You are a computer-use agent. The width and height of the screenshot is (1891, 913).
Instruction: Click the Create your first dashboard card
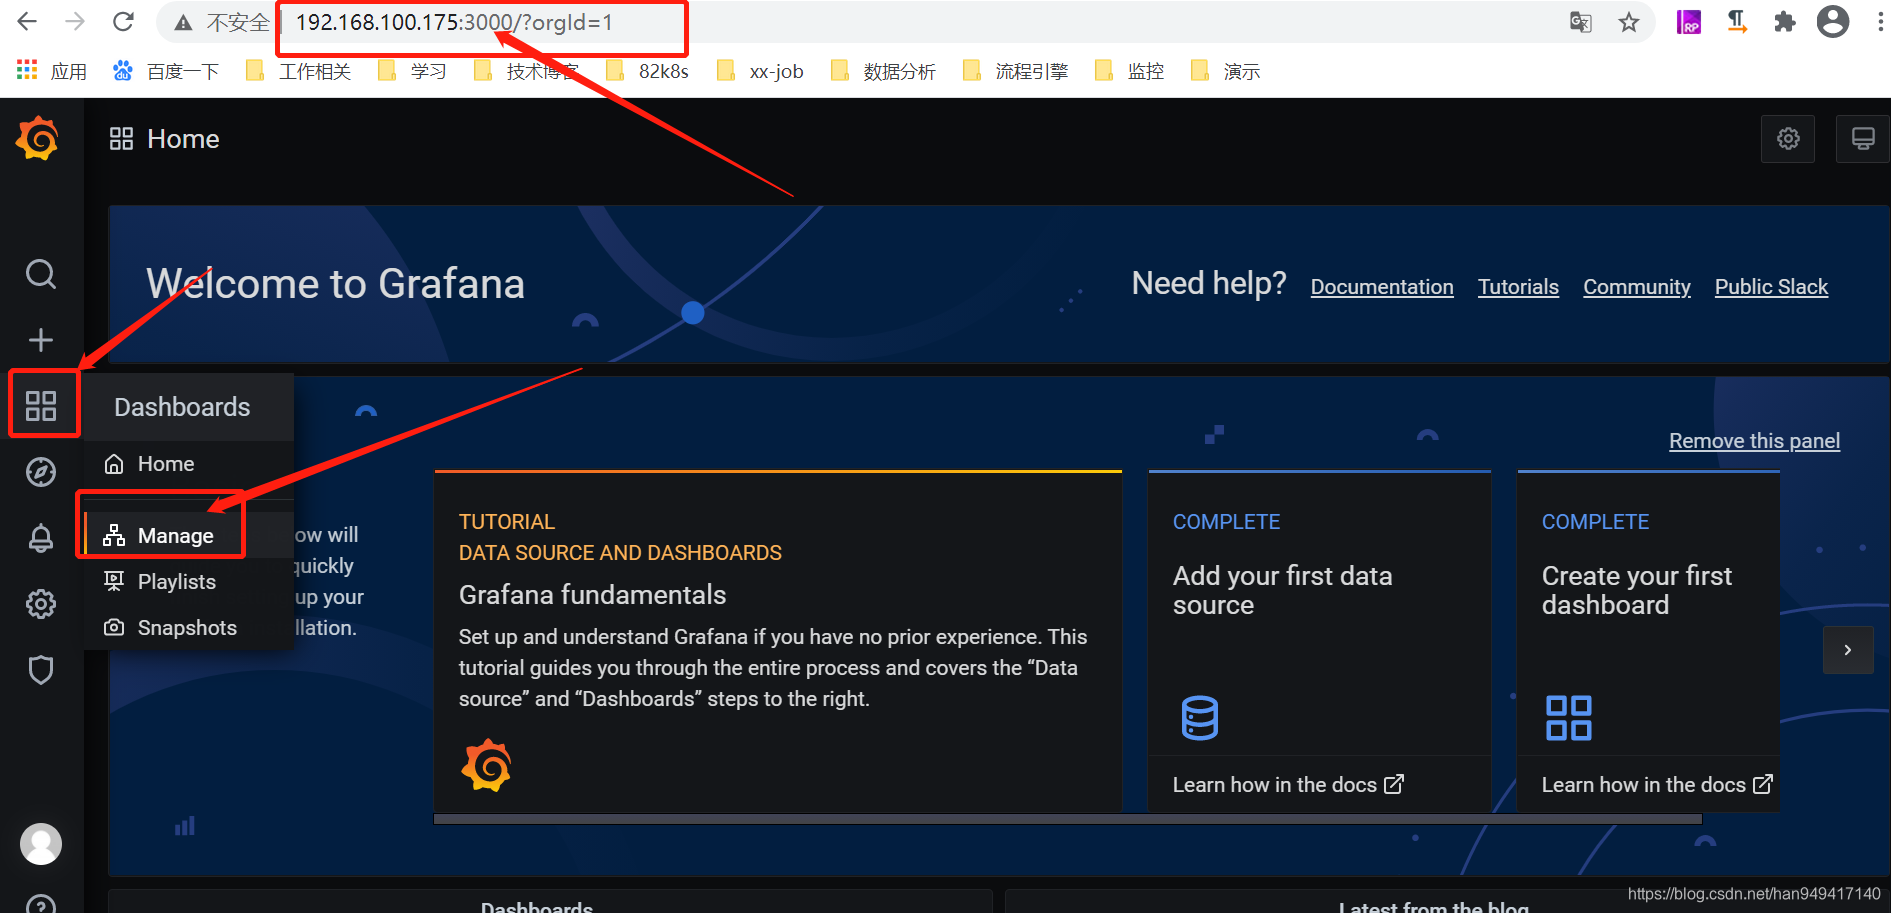pyautogui.click(x=1648, y=641)
